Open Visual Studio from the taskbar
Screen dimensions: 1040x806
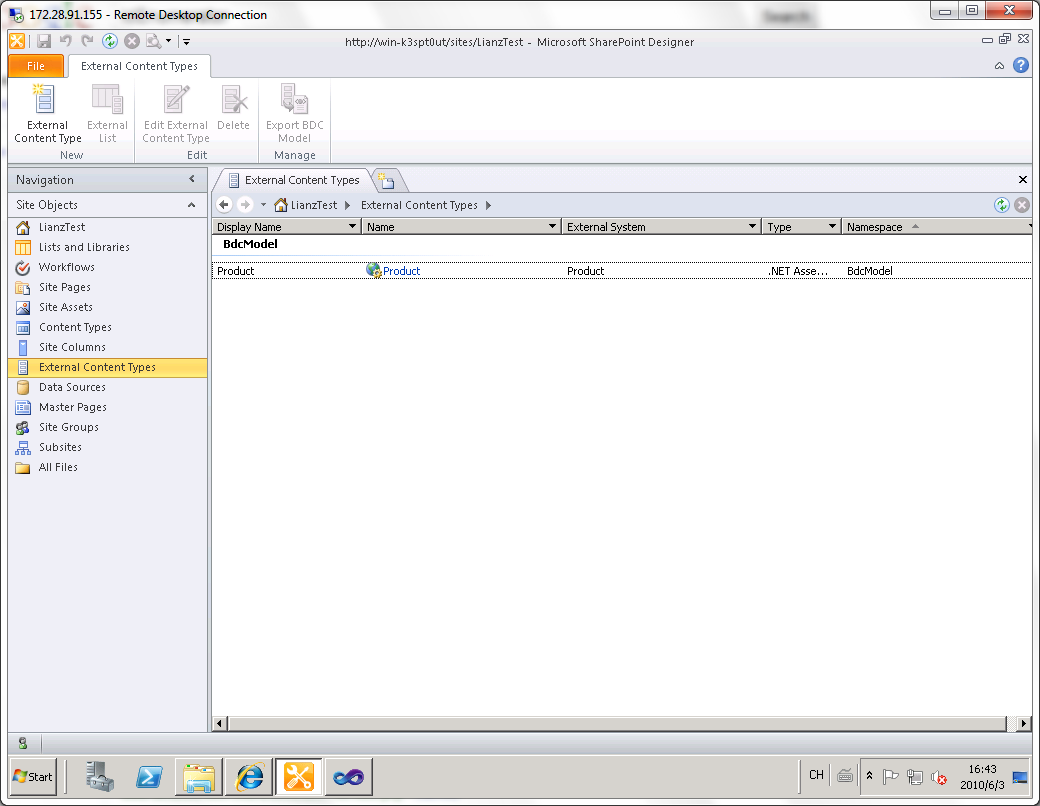point(348,776)
